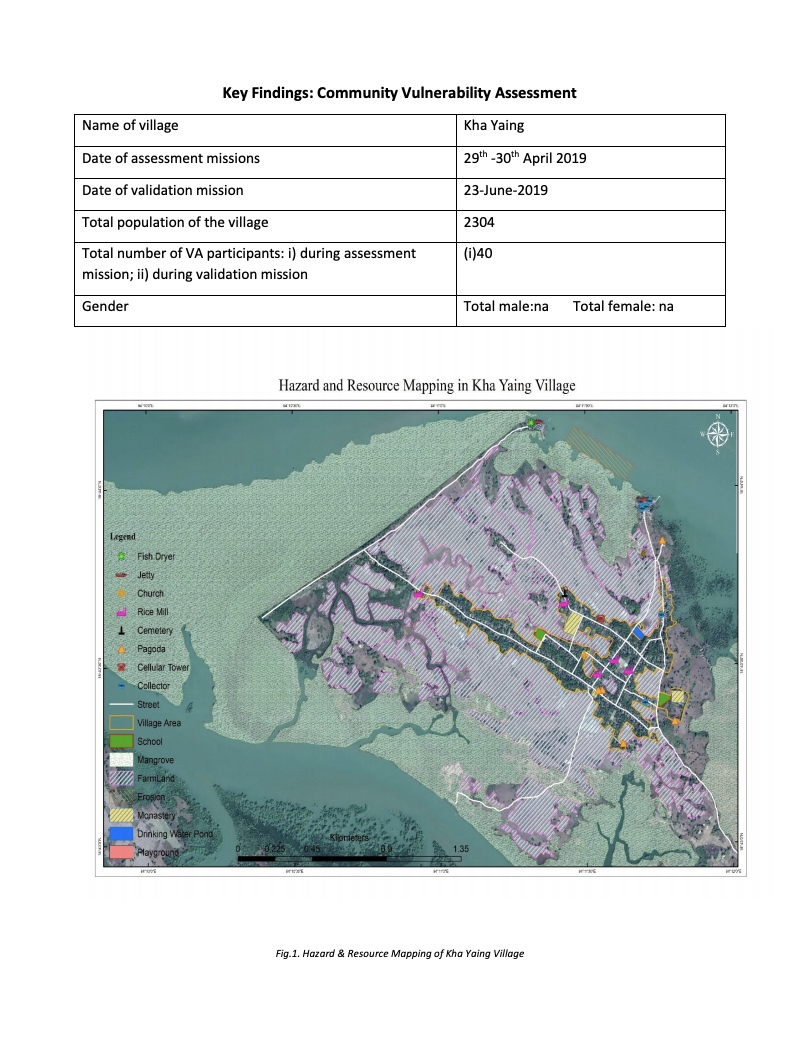Click the Pagoda legend symbol

(x=121, y=649)
